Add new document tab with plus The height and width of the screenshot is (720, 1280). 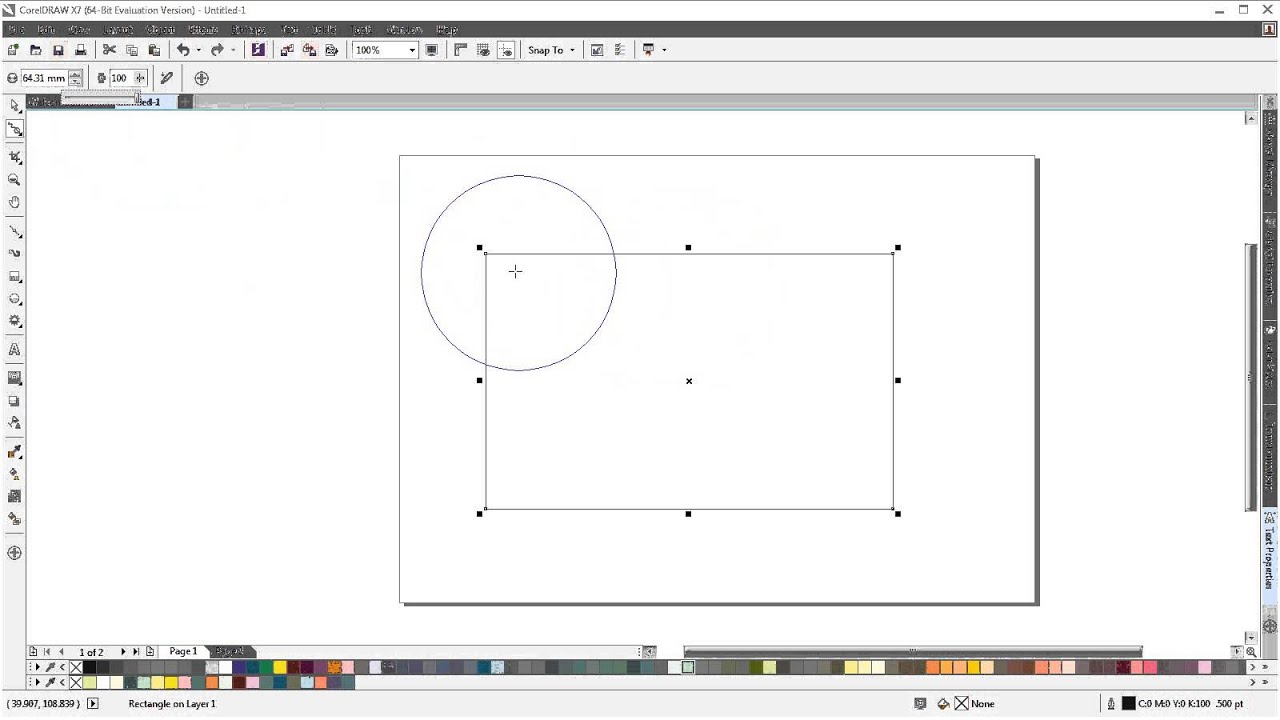click(186, 102)
